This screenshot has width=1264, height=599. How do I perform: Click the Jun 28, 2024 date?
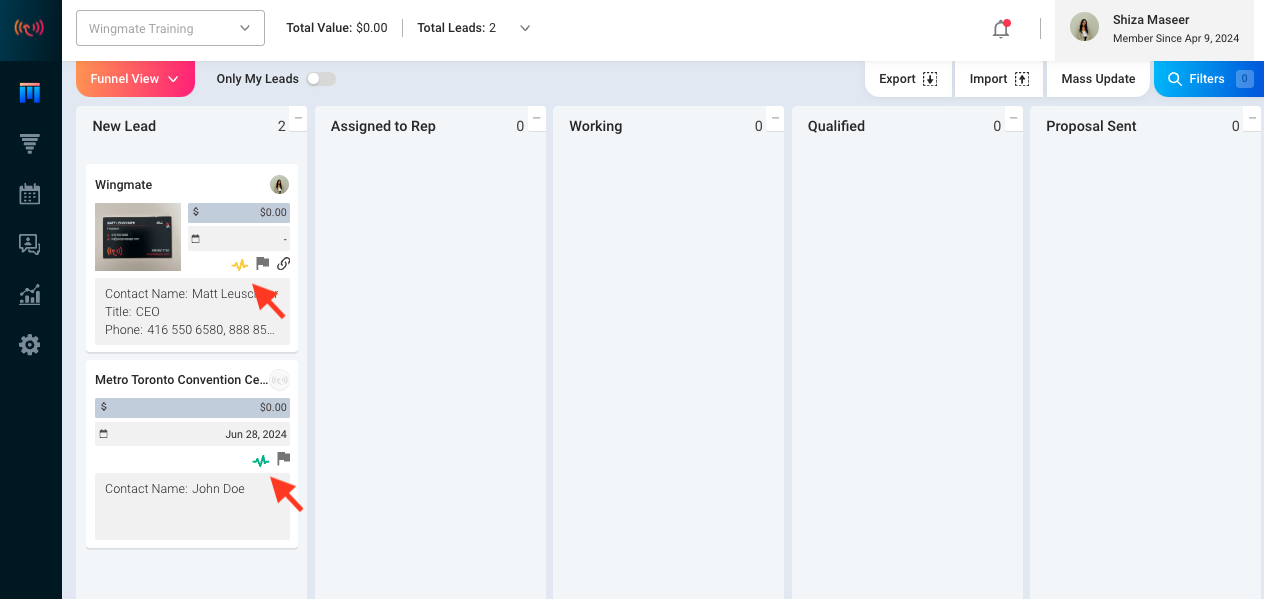(256, 434)
